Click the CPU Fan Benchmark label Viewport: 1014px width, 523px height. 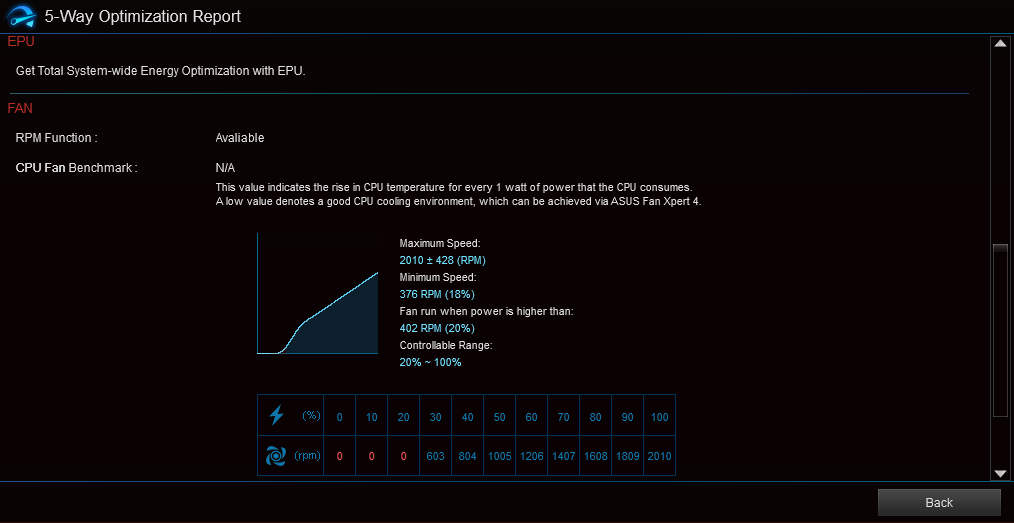[x=76, y=168]
